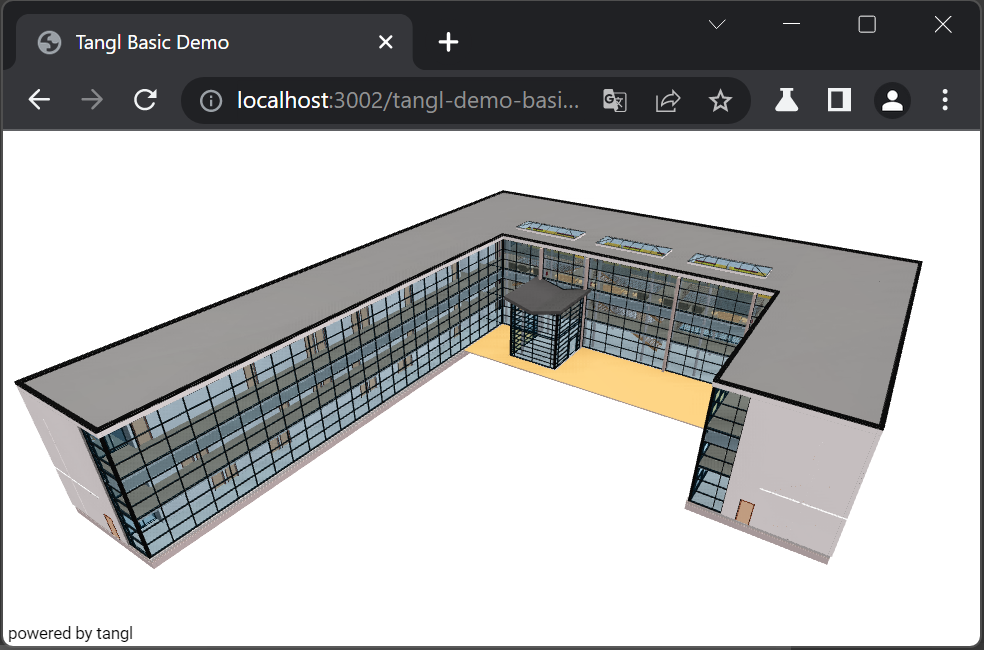This screenshot has width=984, height=650.
Task: Open Chrome's three-dot menu
Action: click(x=944, y=100)
